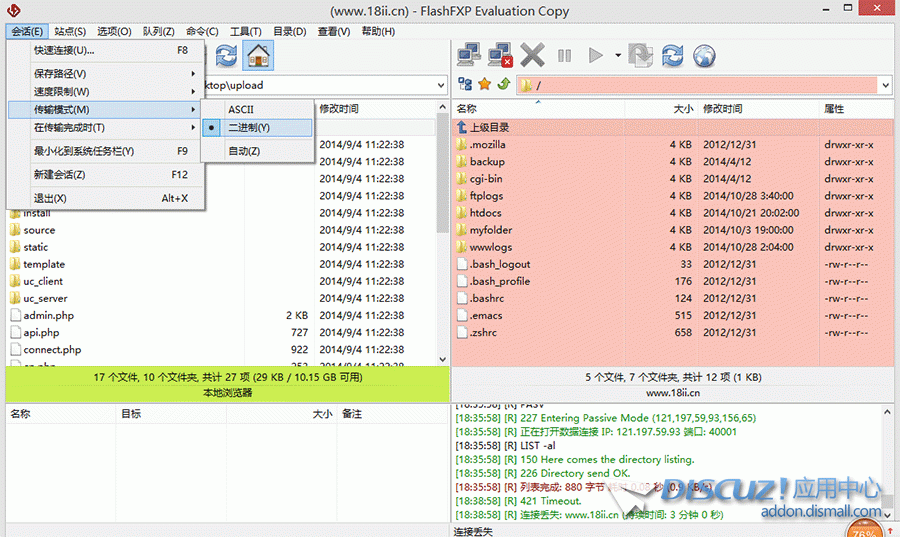This screenshot has height=537, width=900.
Task: Click the remote Refresh icon
Action: (x=672, y=55)
